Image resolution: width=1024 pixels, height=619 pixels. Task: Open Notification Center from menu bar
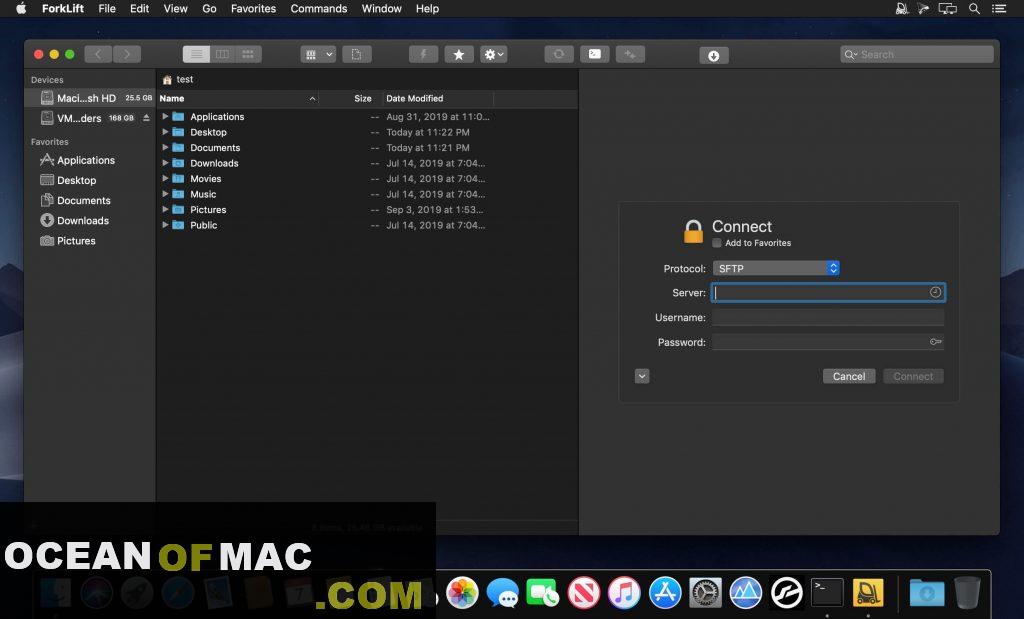[x=999, y=8]
